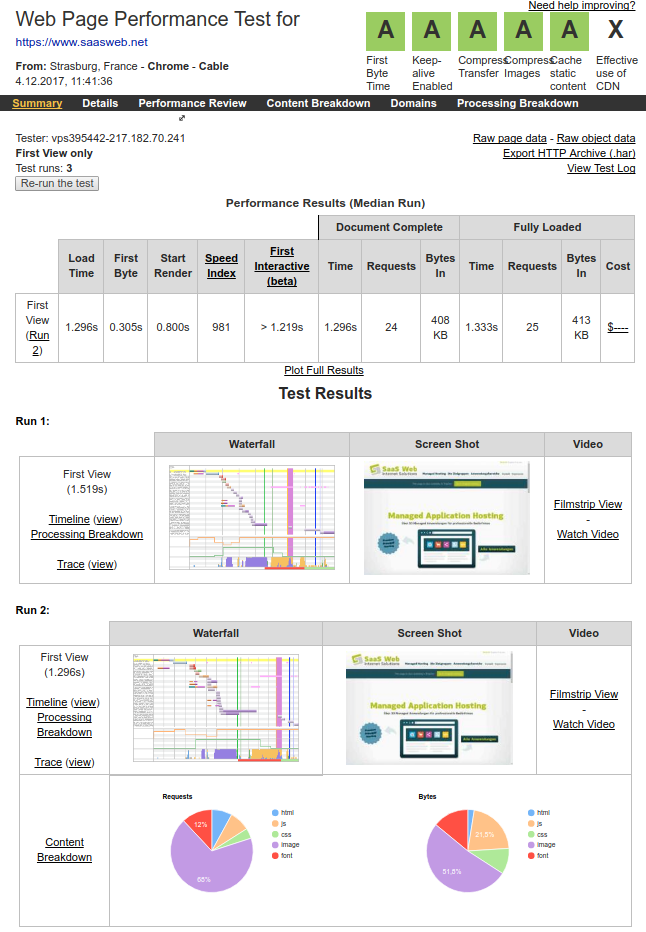Click the Load Time value 1.296s
This screenshot has height=932, width=646.
[x=81, y=328]
